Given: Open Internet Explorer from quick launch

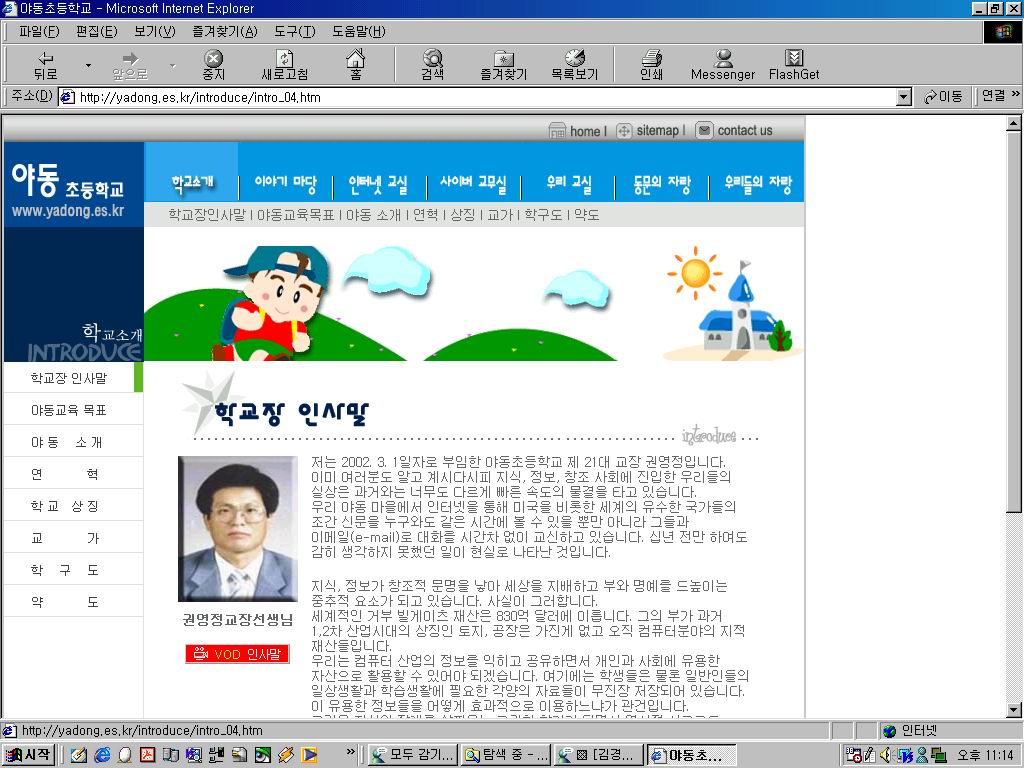Looking at the screenshot, I should 102,755.
